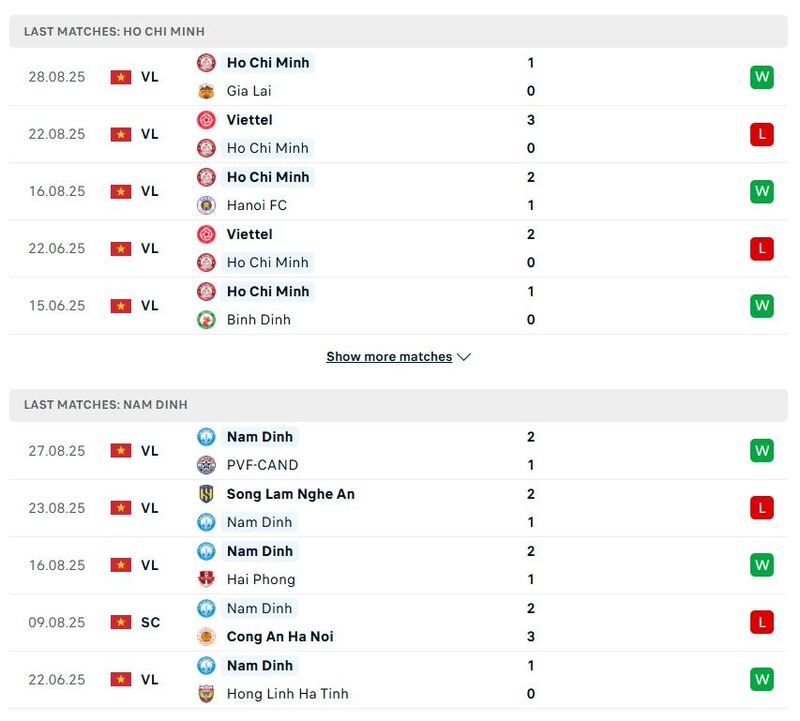Open the Ho Chi Minh vs Hanoi FC match
The image size is (800, 721).
[x=400, y=191]
